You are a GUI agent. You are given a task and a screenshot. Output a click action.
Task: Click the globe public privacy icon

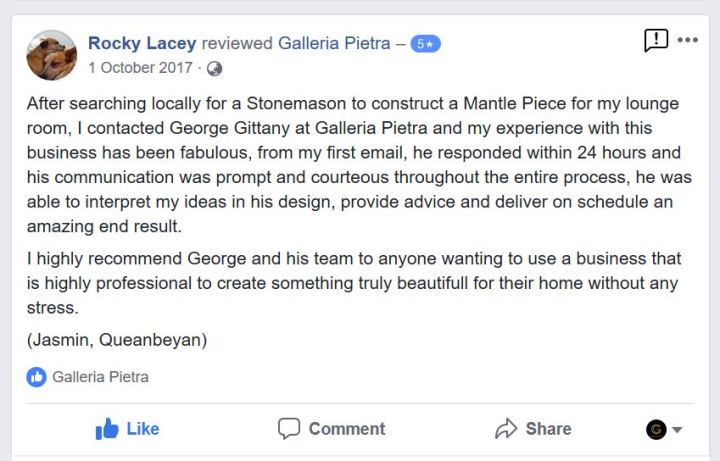[x=214, y=69]
